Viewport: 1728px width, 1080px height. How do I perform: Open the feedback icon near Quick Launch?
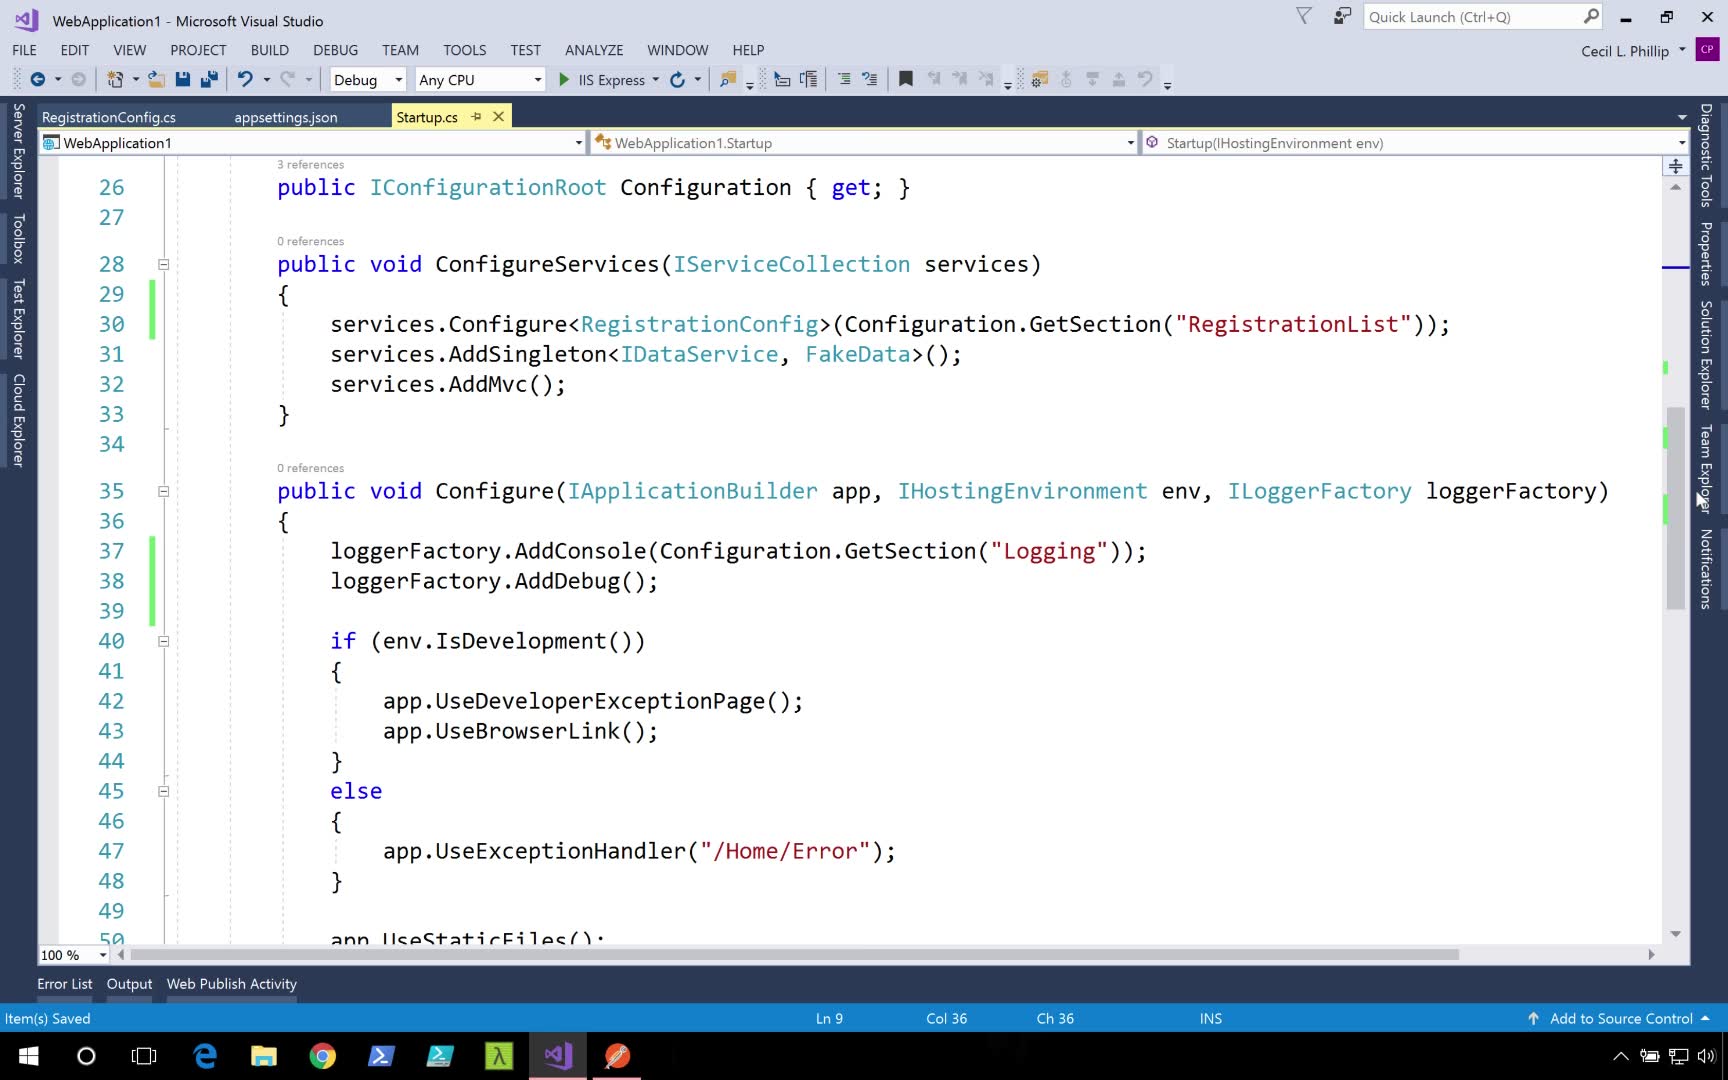pyautogui.click(x=1342, y=17)
